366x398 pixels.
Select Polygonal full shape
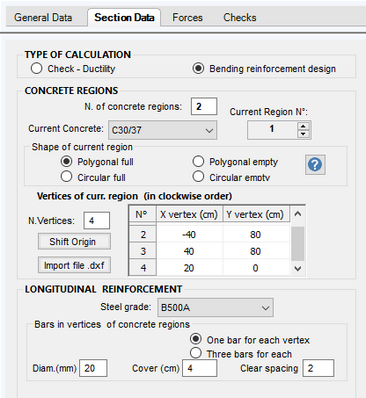[97, 162]
